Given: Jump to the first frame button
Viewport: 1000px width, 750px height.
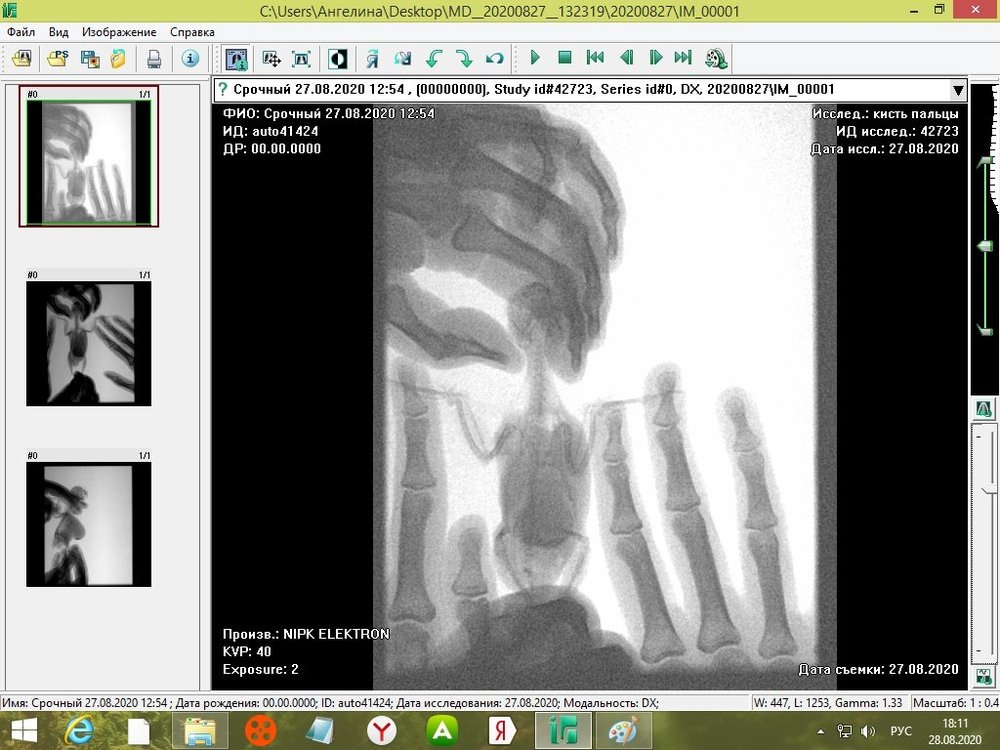Looking at the screenshot, I should 595,59.
